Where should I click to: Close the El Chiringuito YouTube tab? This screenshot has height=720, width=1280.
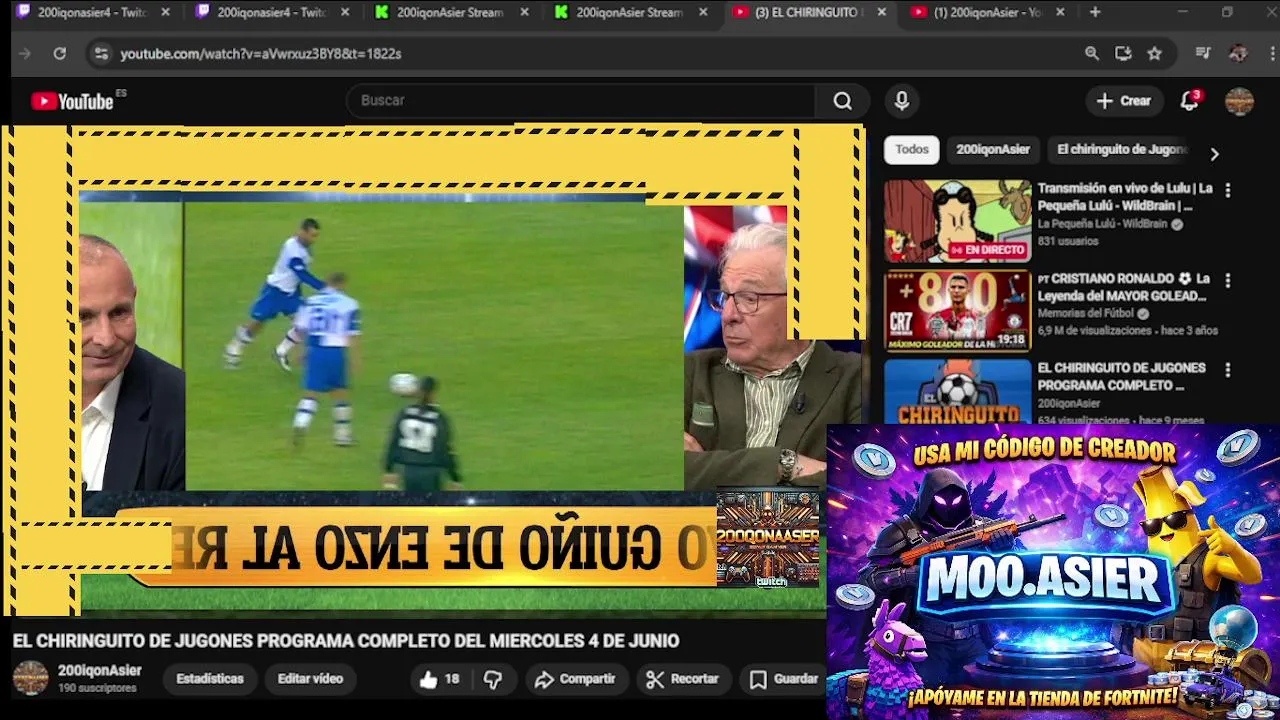click(881, 13)
